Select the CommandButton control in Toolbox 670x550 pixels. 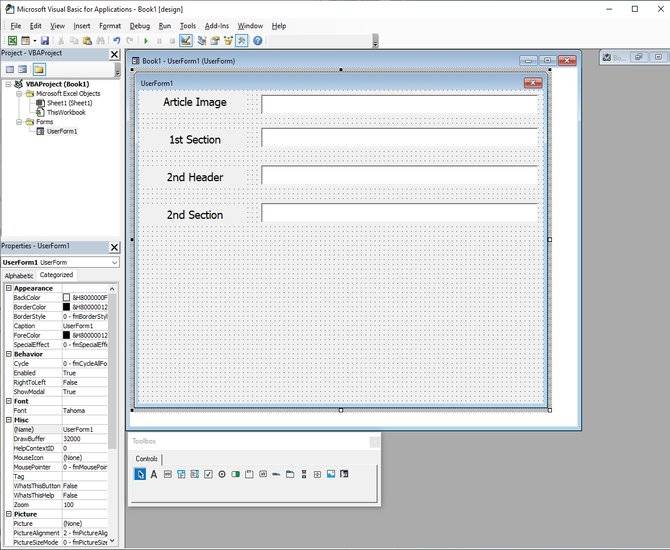(x=263, y=474)
